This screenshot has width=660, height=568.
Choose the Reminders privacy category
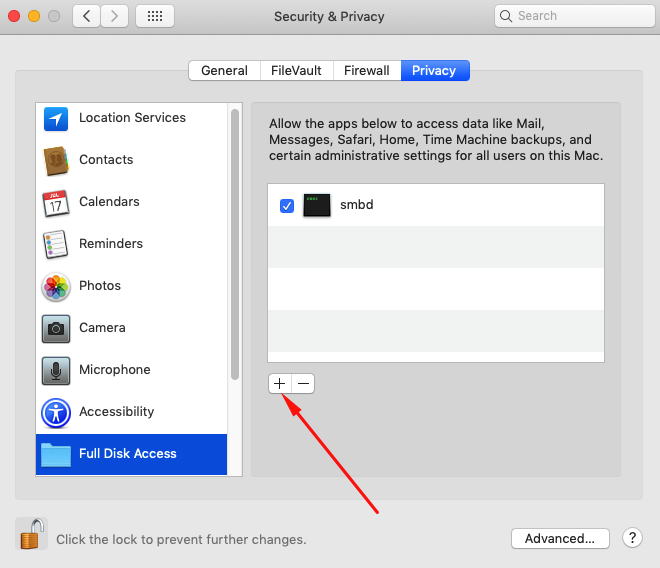pyautogui.click(x=110, y=244)
